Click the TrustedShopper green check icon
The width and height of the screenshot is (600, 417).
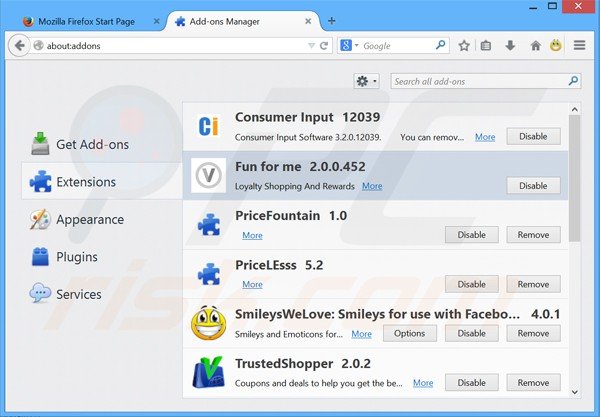pos(209,372)
